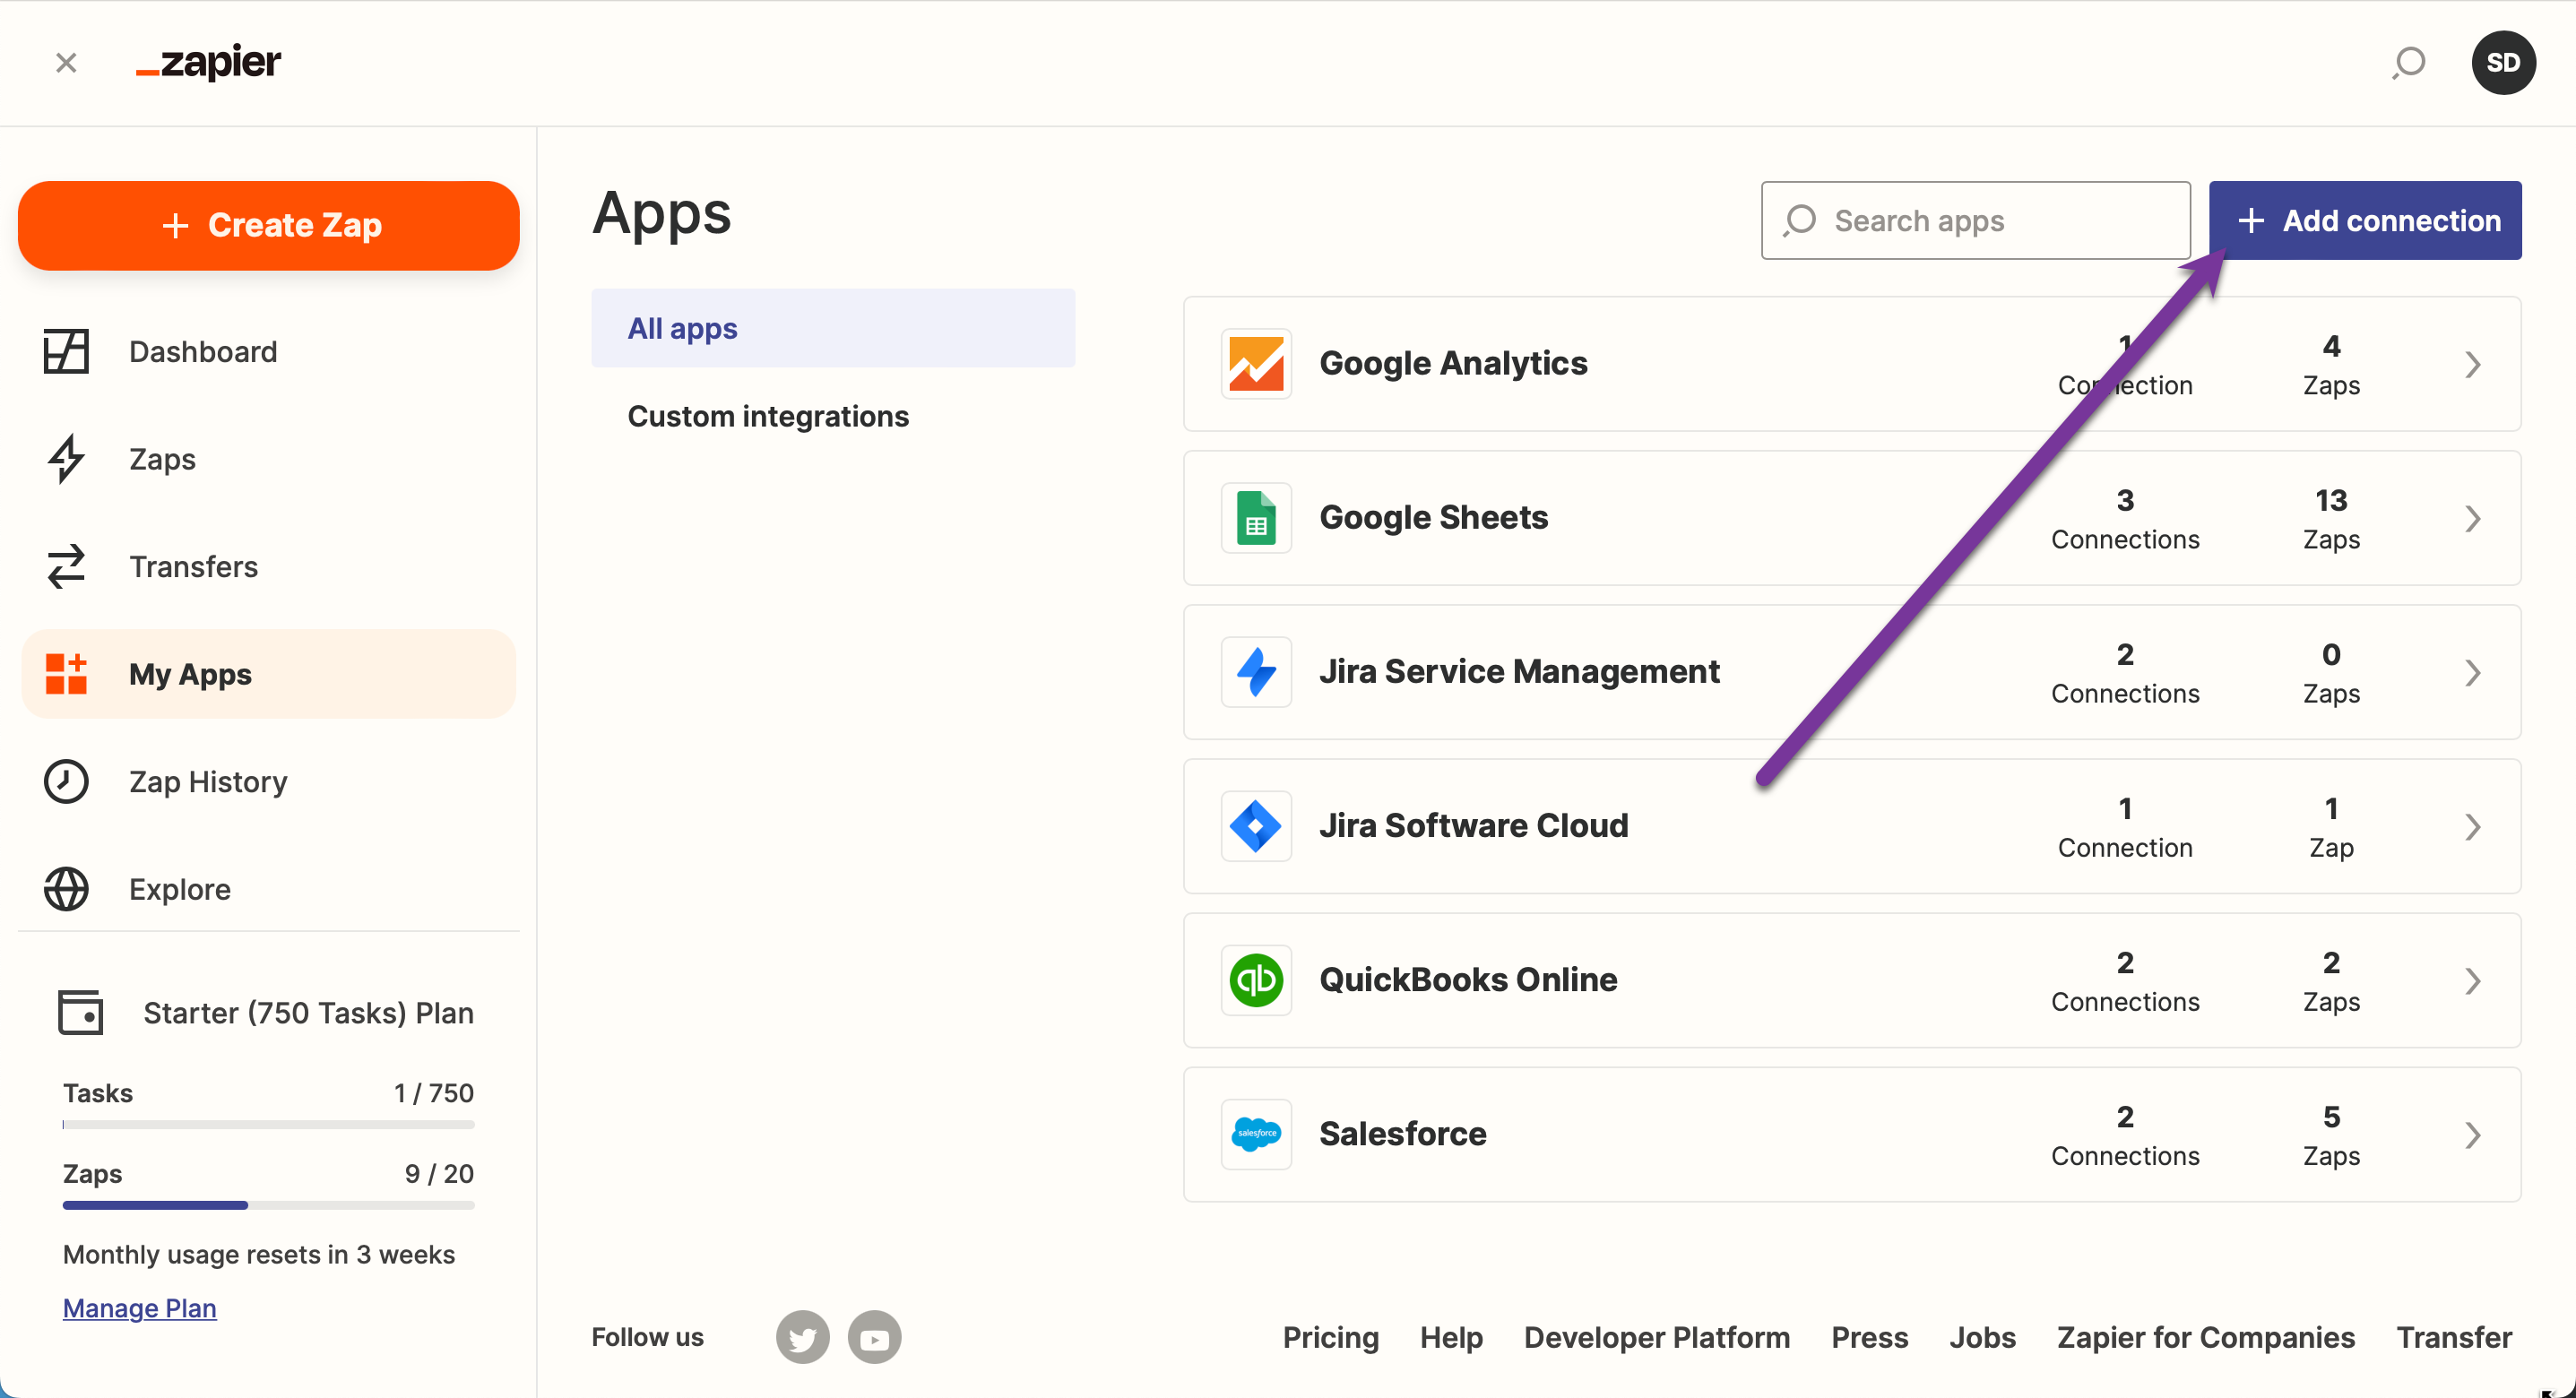The width and height of the screenshot is (2576, 1398).
Task: Expand the Salesforce row chevron
Action: pos(2473,1134)
